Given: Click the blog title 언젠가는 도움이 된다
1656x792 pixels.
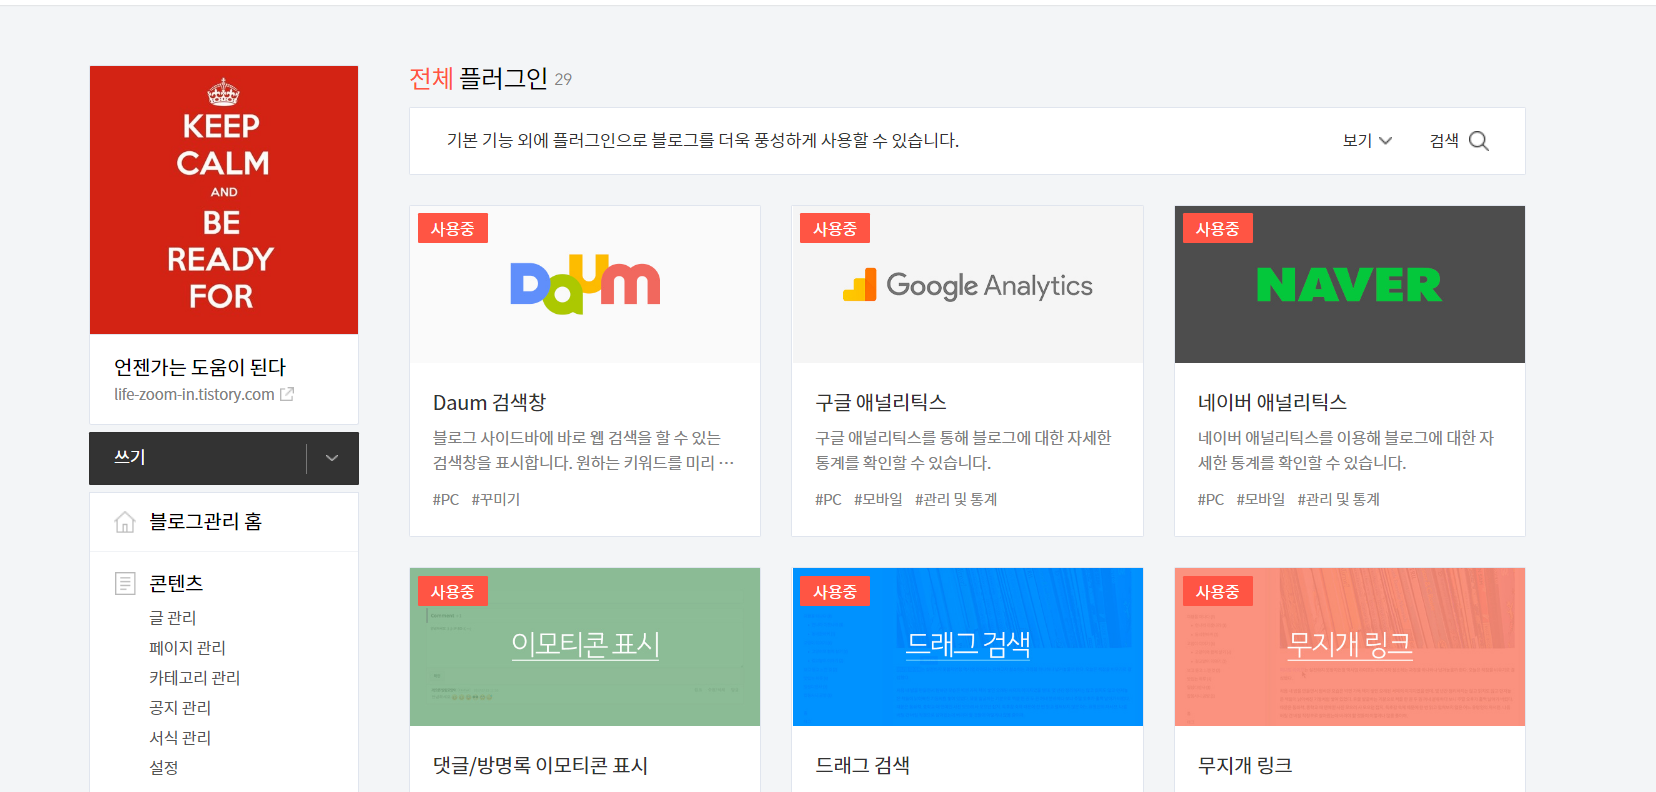Looking at the screenshot, I should coord(200,367).
